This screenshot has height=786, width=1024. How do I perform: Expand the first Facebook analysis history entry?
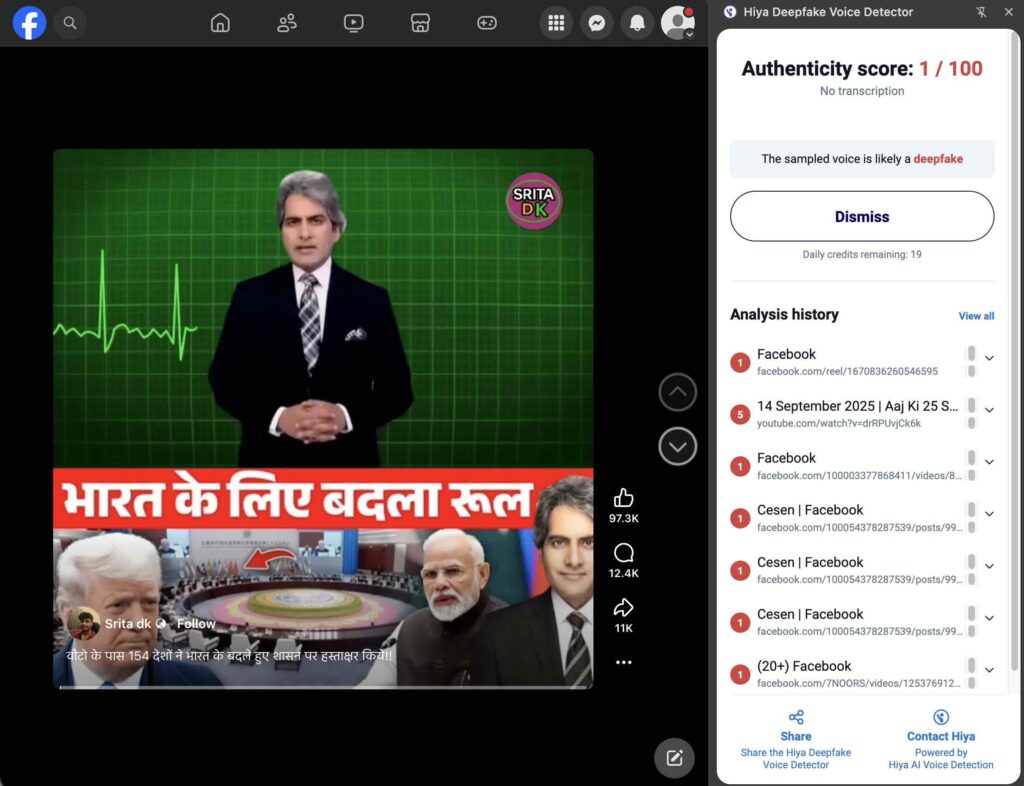pyautogui.click(x=989, y=358)
